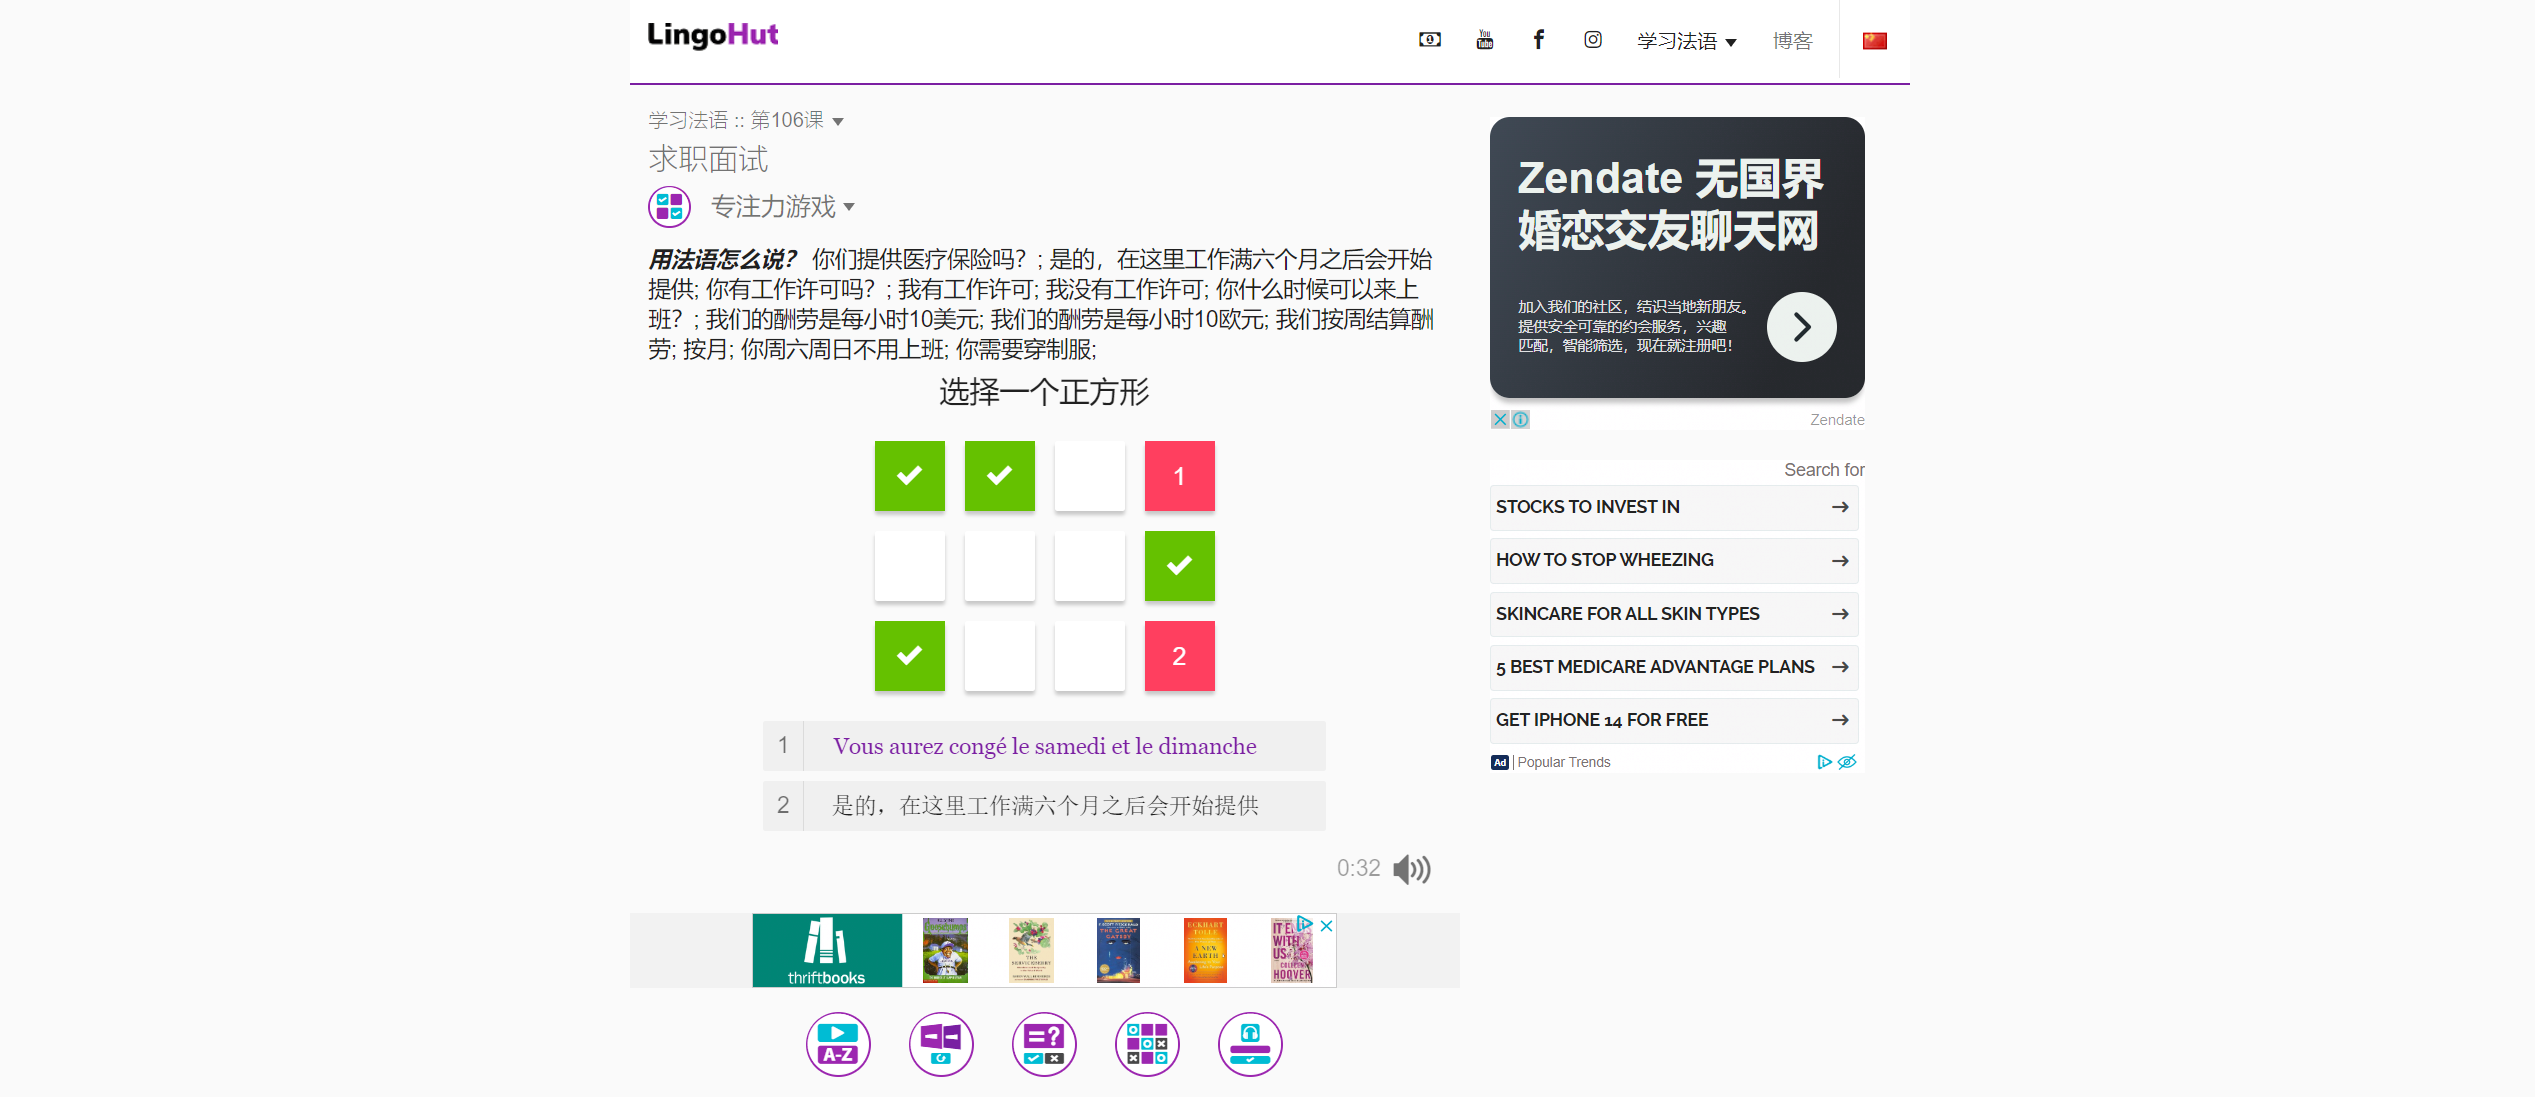
Task: Open the 博客 menu item
Action: pos(1792,41)
